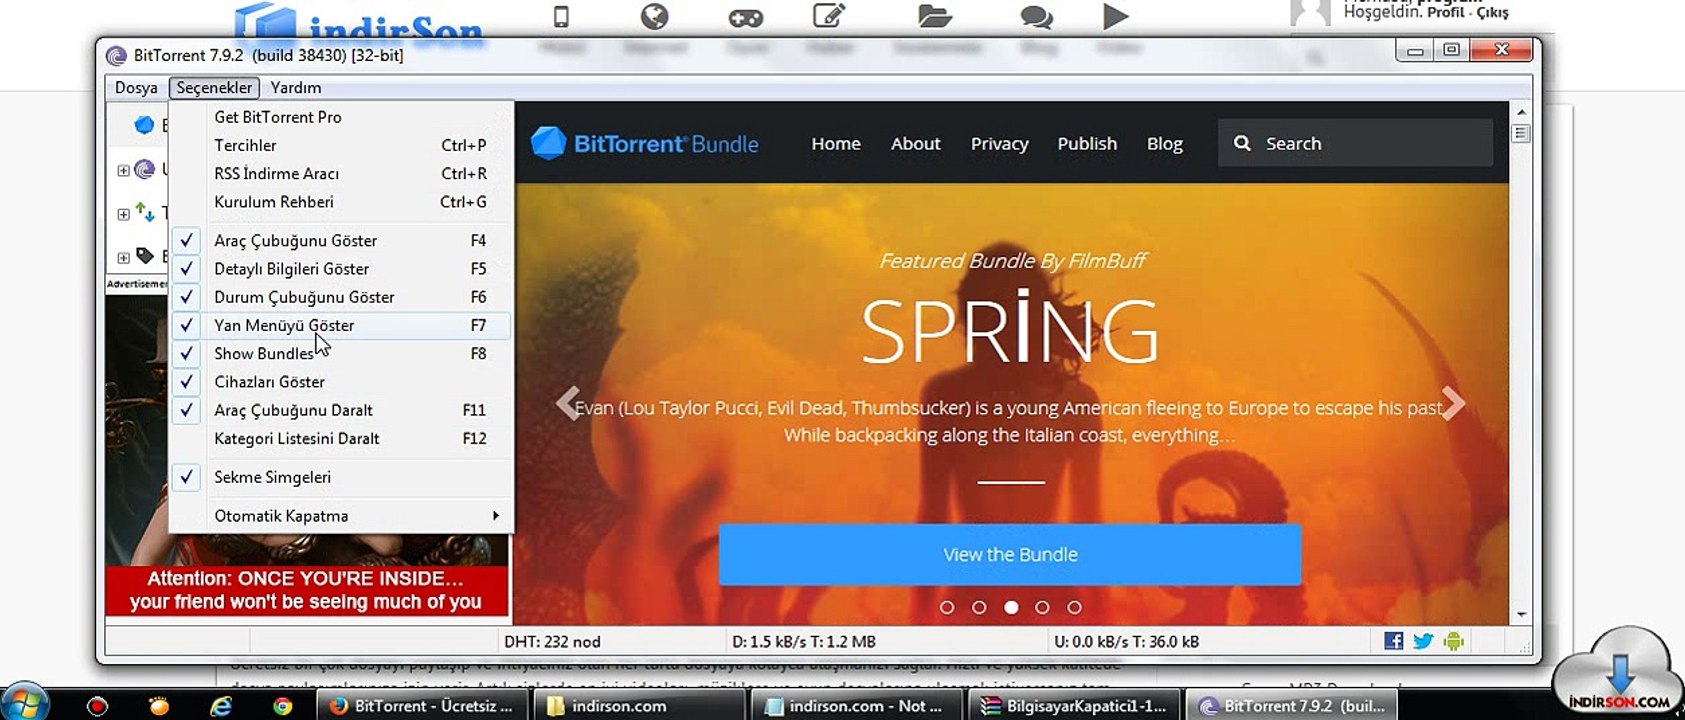Click the mobile phone icon on indirSon page

561,16
